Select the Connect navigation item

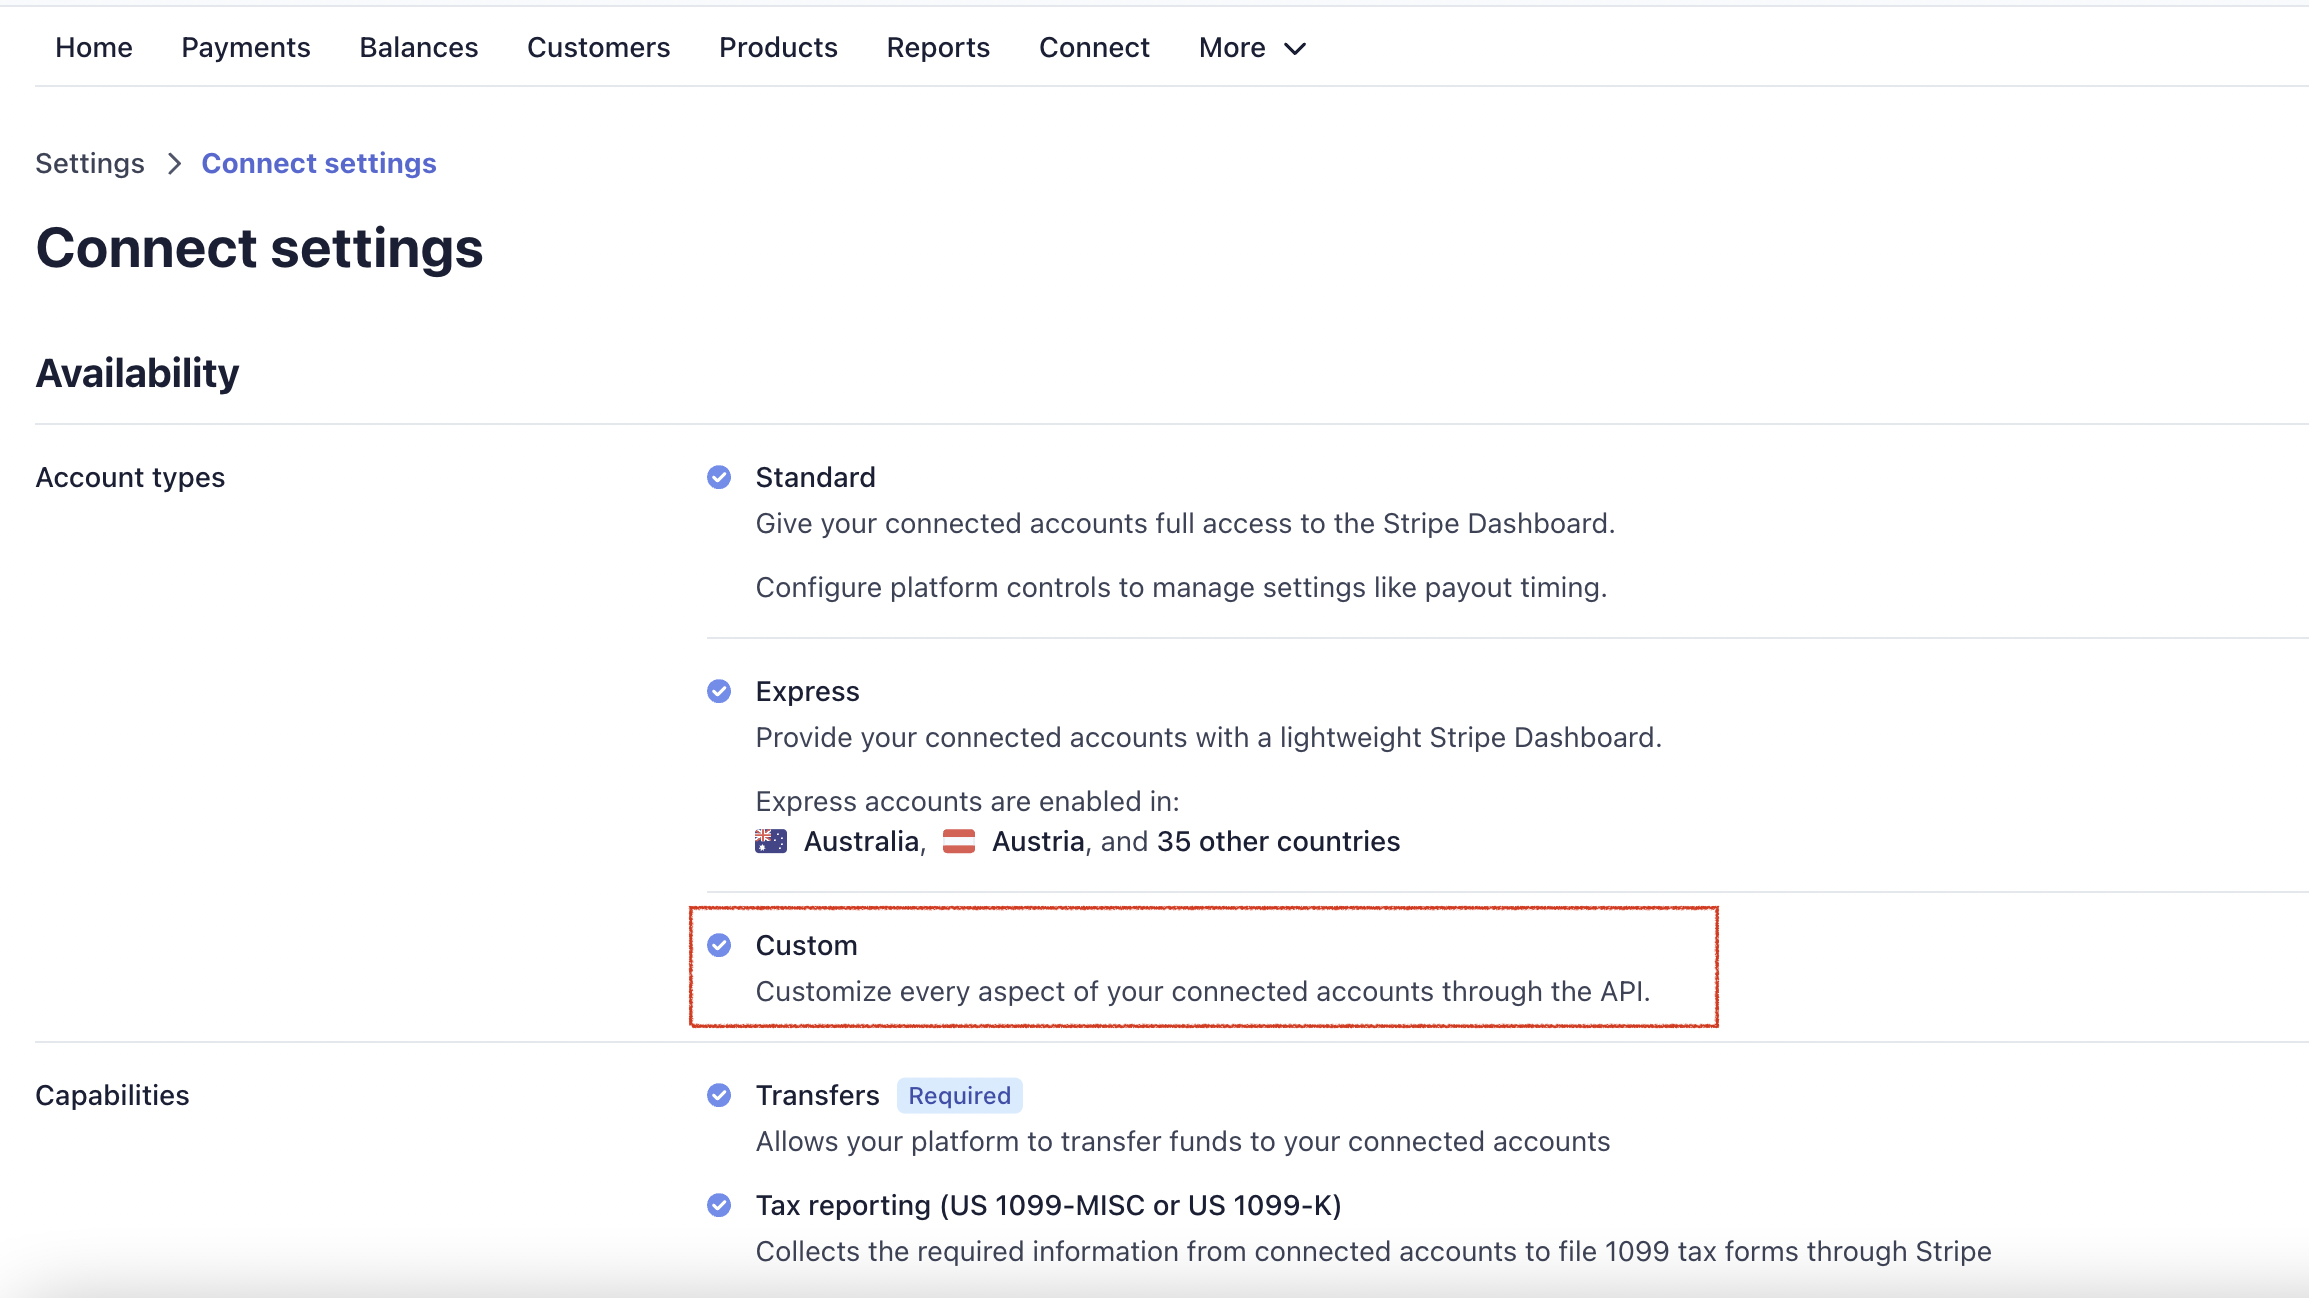[x=1094, y=48]
